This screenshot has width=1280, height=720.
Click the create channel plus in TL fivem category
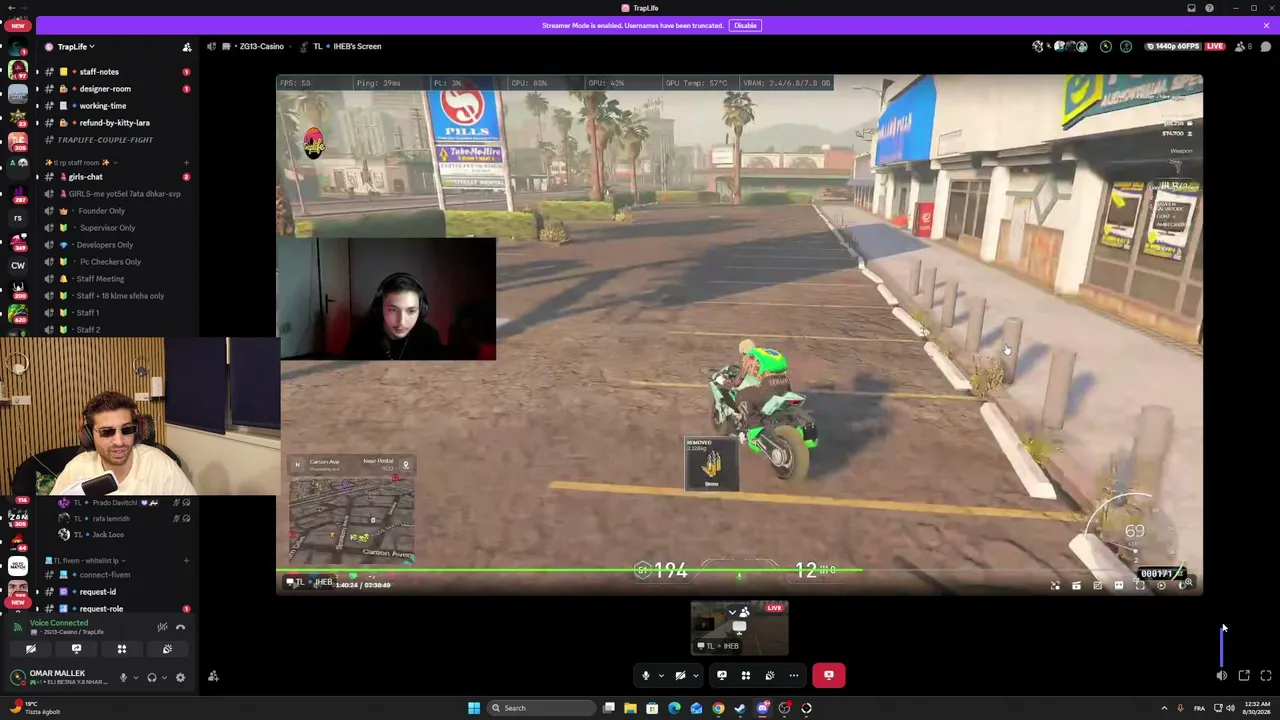186,561
